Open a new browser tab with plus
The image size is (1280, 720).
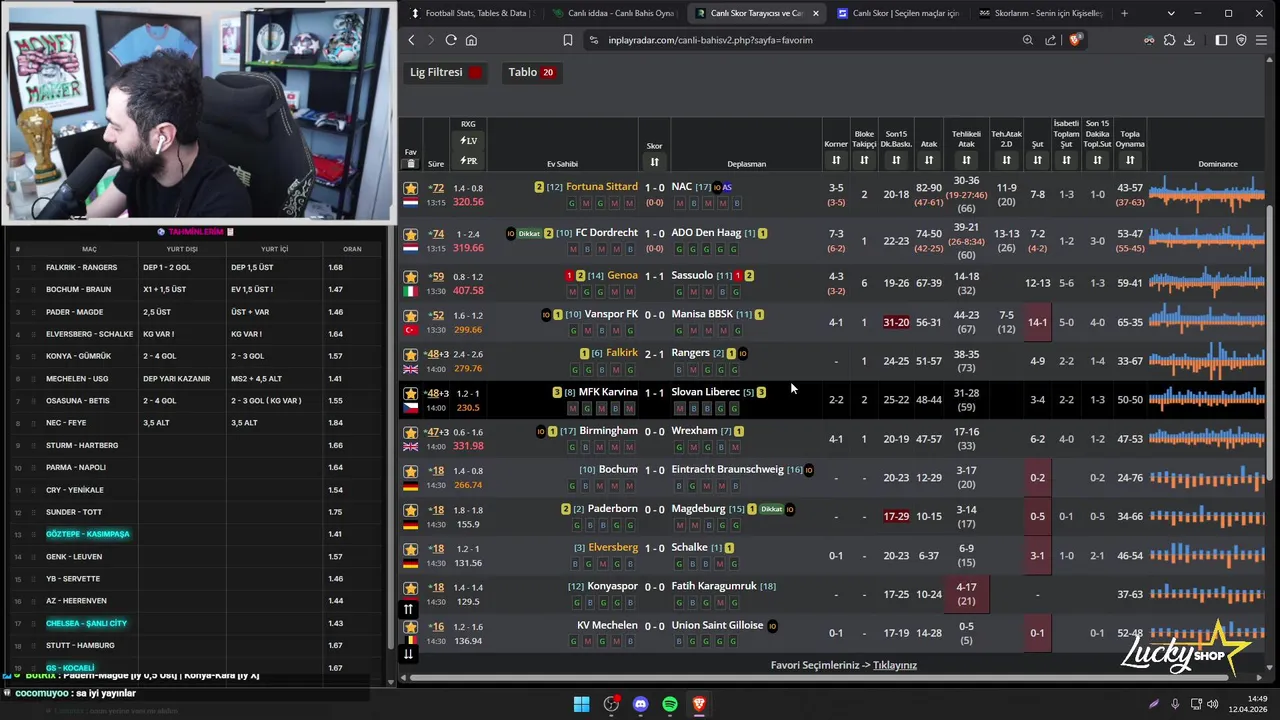click(1124, 13)
